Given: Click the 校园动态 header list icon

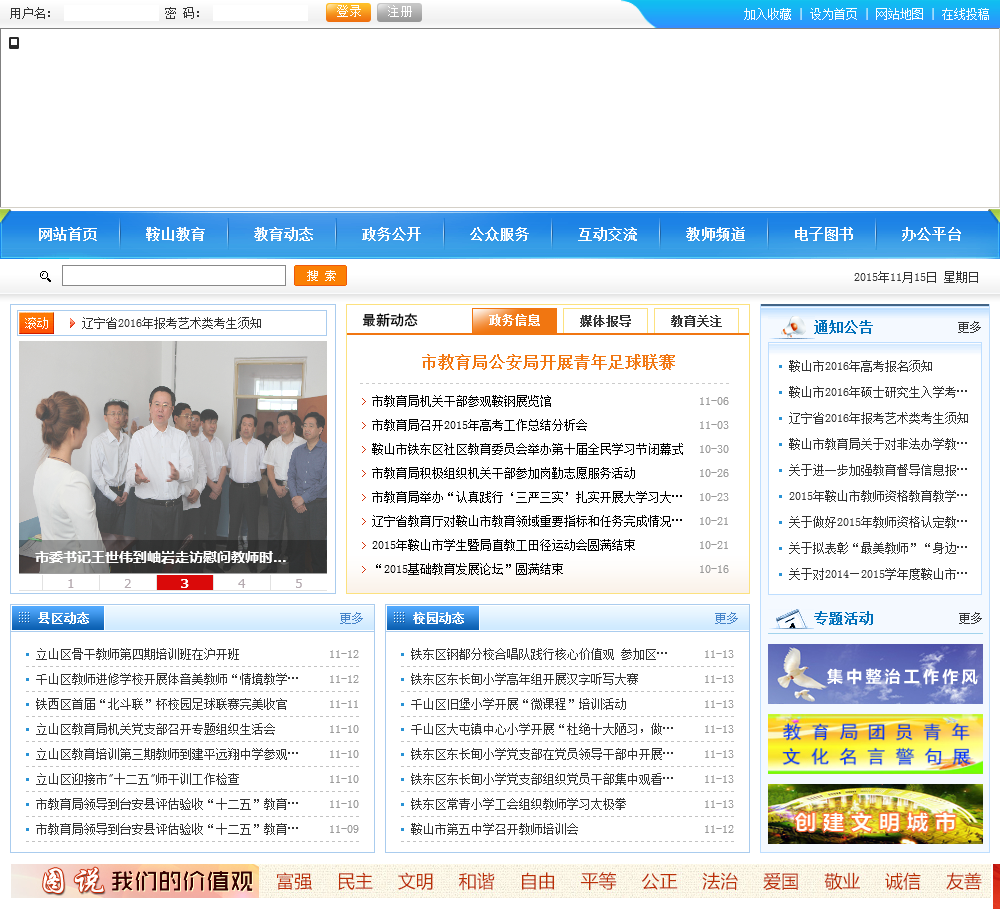Looking at the screenshot, I should tap(399, 618).
